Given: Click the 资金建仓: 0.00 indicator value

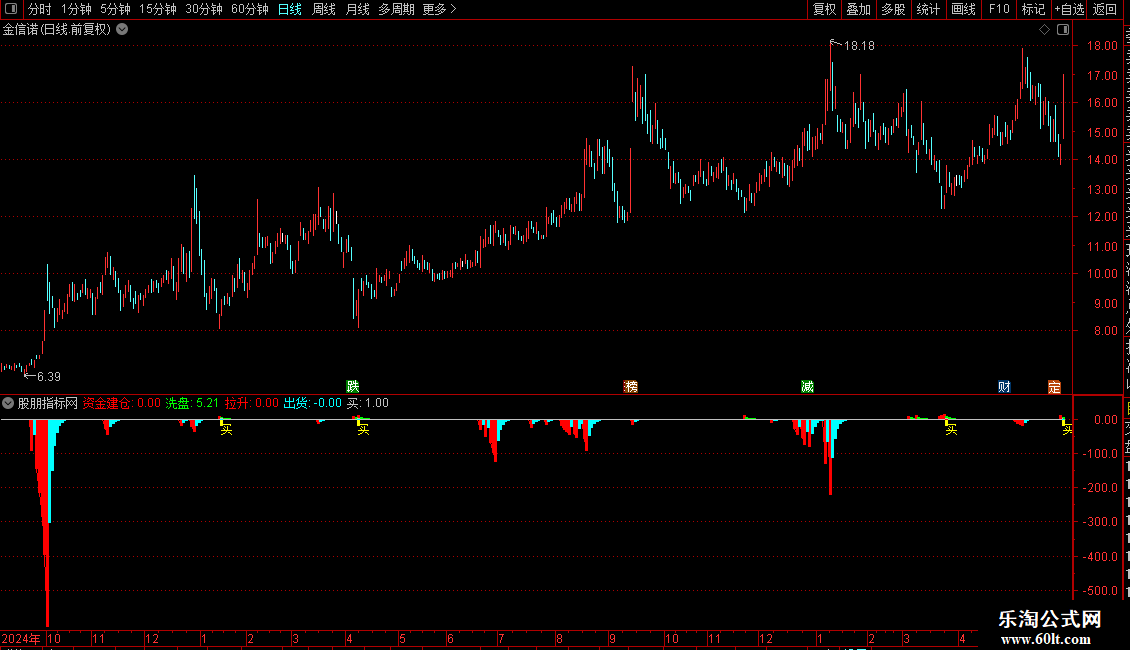Looking at the screenshot, I should coord(122,404).
